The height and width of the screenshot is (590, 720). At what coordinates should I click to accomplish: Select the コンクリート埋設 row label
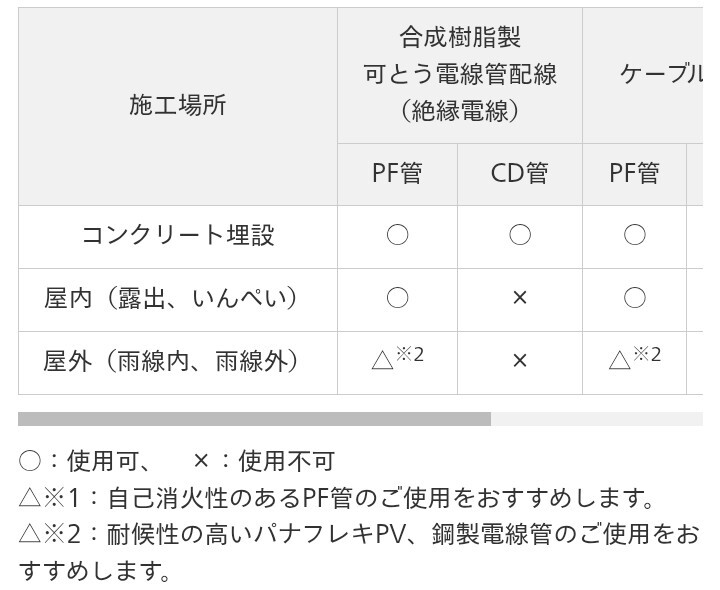(x=177, y=236)
